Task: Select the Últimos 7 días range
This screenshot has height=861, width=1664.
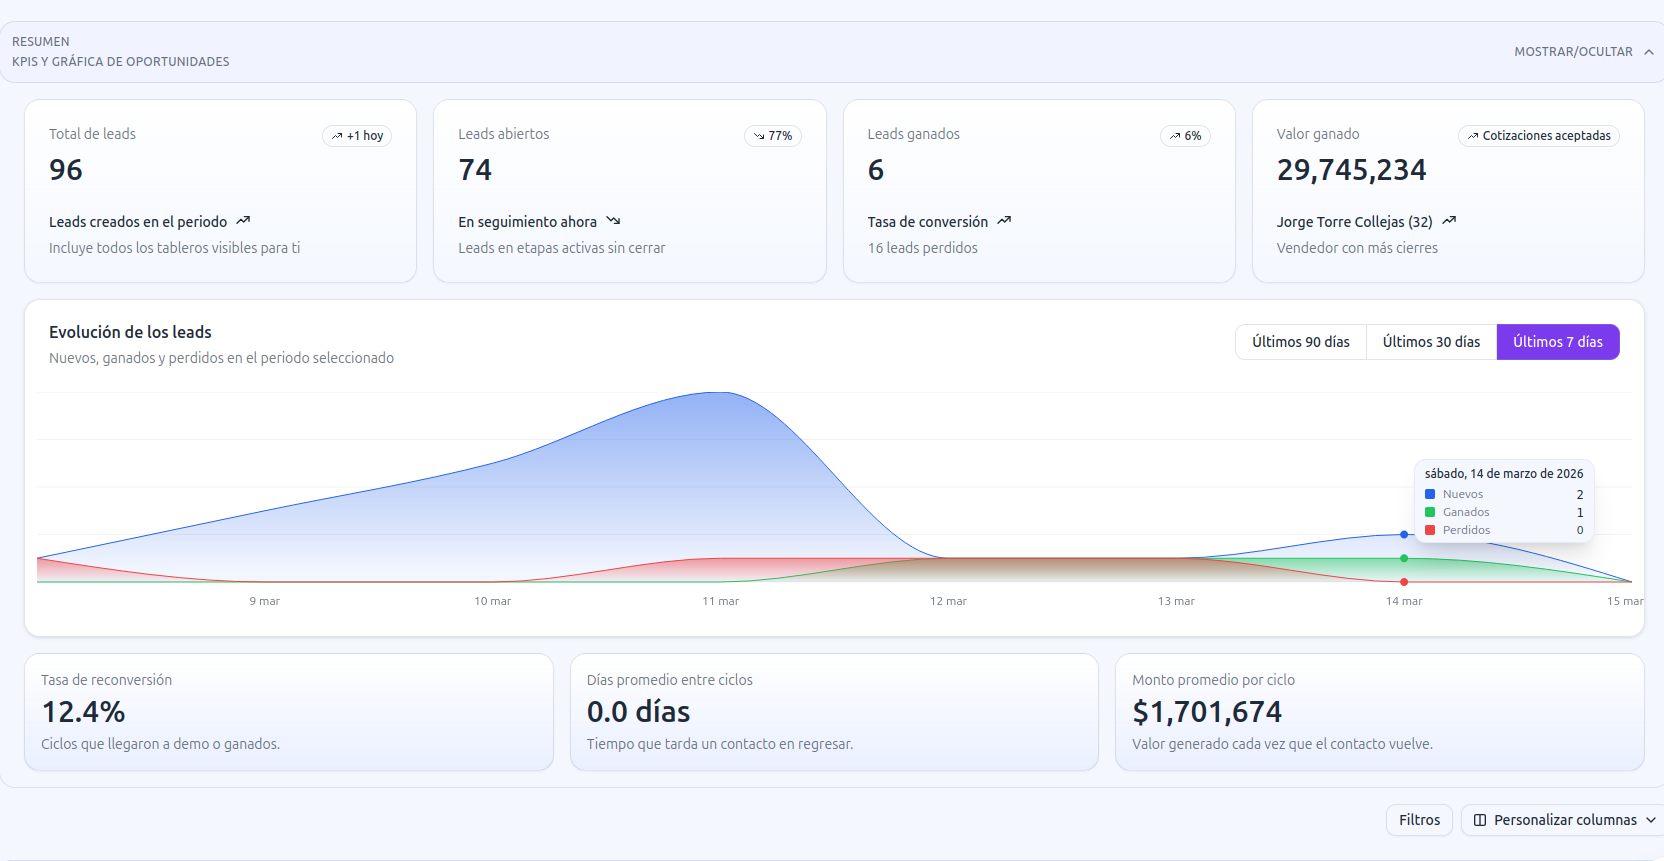Action: coord(1557,342)
